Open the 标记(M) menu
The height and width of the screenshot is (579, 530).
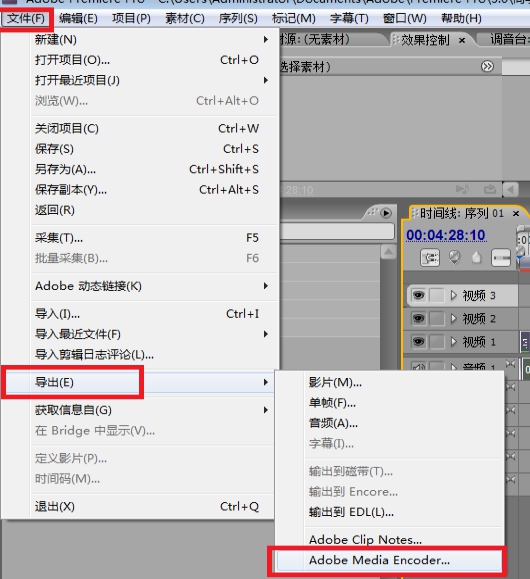click(x=294, y=18)
